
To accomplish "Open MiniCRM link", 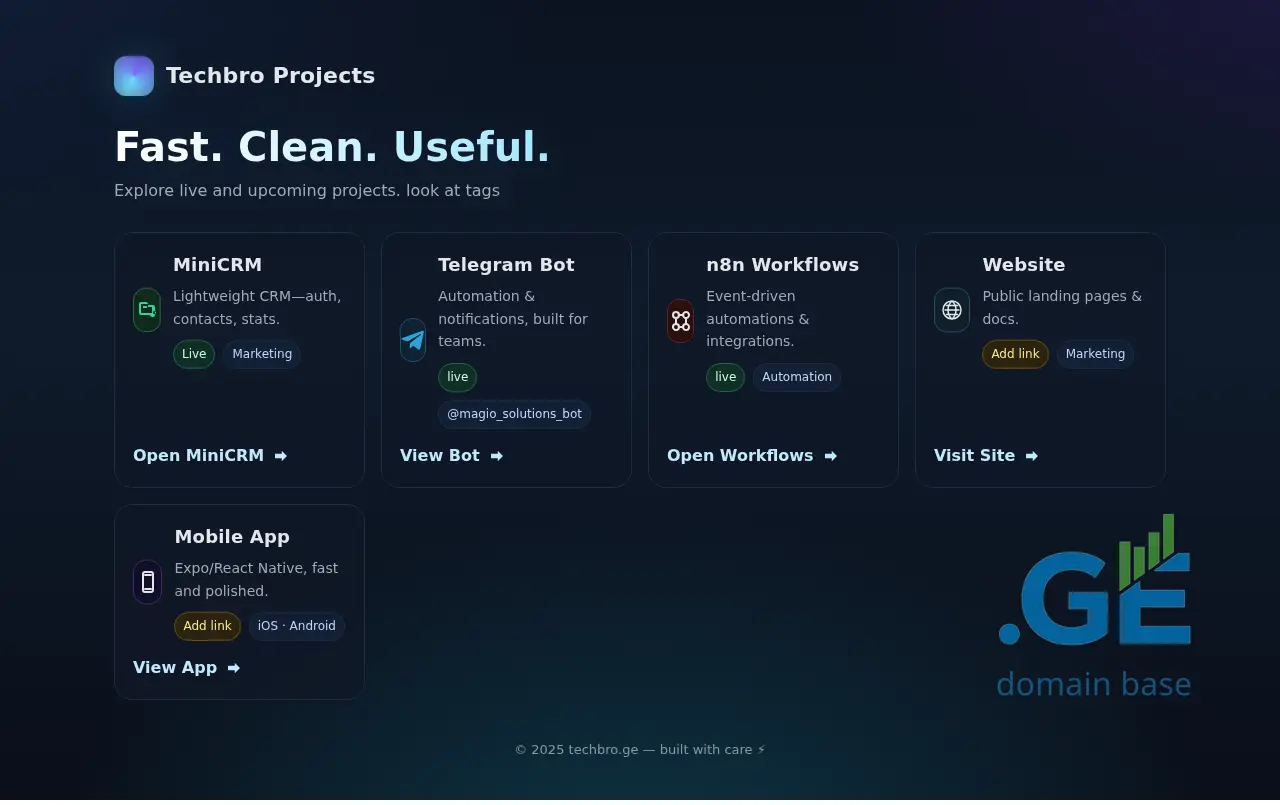I will click(x=199, y=456).
